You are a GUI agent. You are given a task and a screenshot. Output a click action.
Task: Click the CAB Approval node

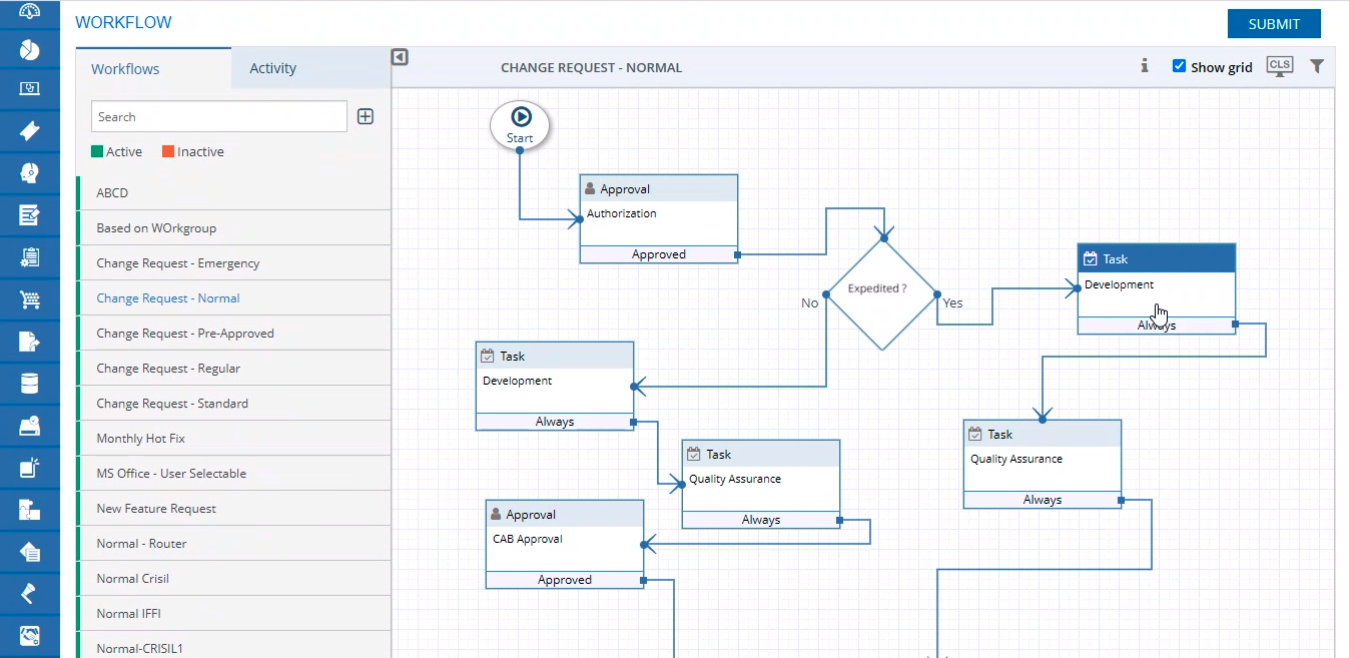click(564, 544)
